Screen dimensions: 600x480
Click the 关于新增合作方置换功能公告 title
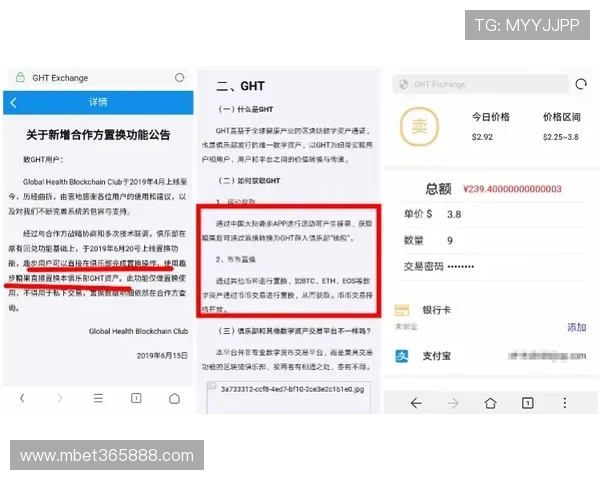(x=98, y=135)
